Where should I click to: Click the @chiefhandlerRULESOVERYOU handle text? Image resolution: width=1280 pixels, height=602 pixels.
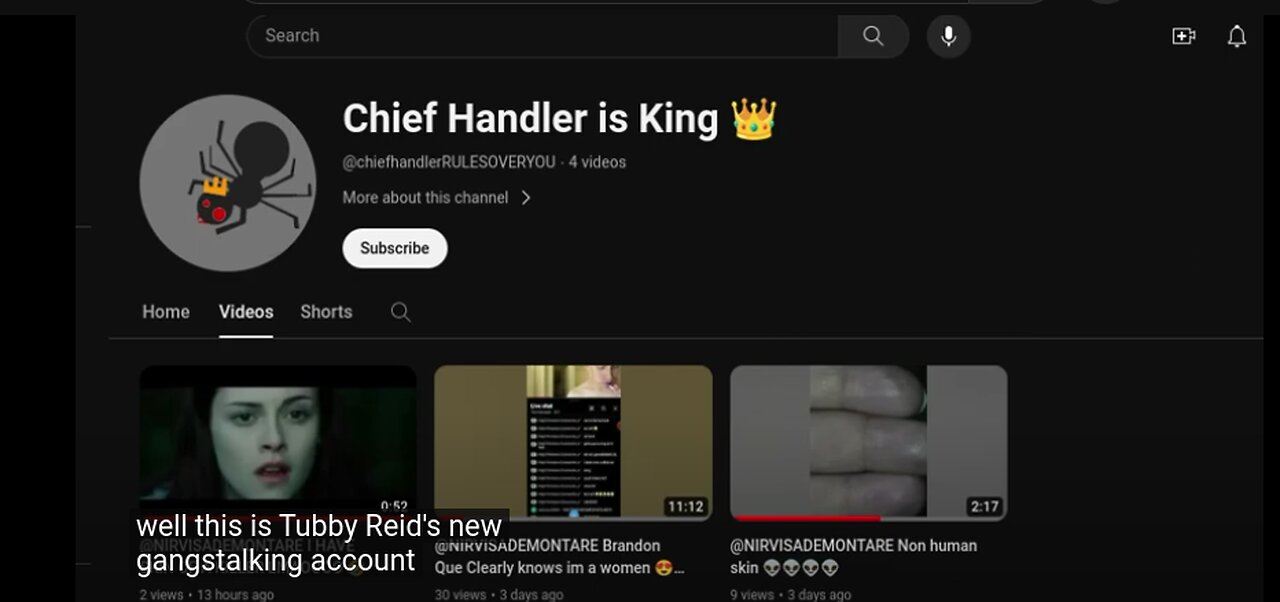click(x=449, y=162)
